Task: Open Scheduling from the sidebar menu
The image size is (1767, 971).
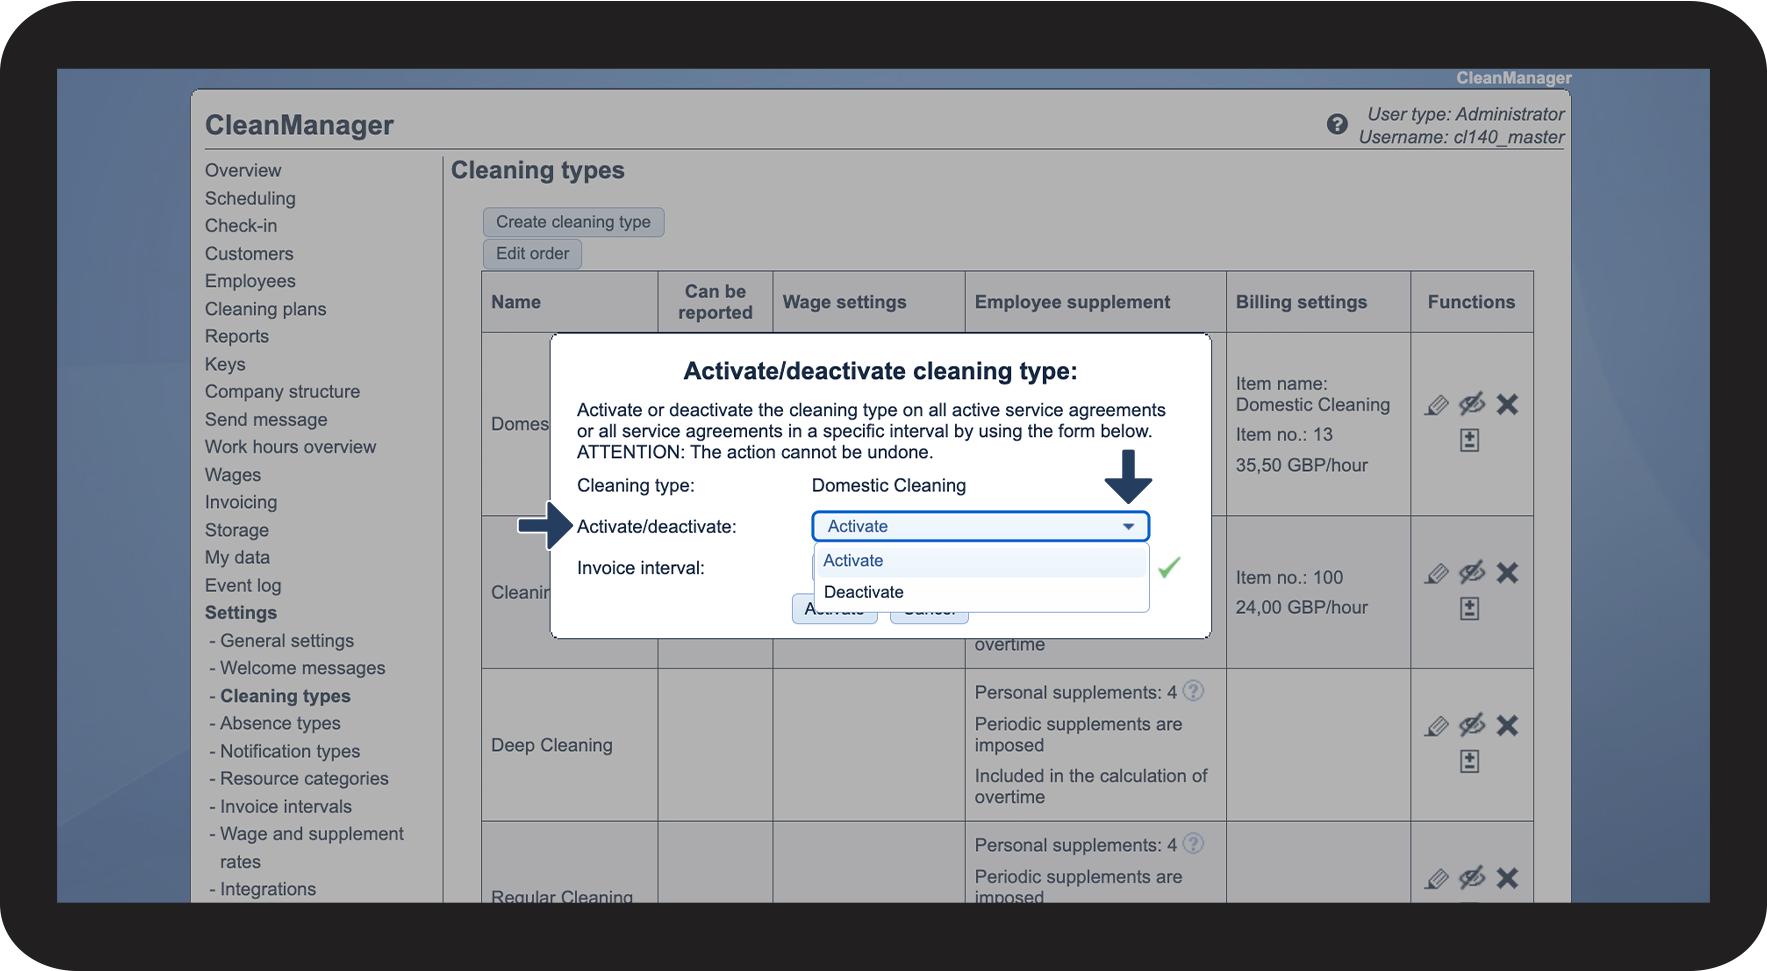Action: (250, 198)
